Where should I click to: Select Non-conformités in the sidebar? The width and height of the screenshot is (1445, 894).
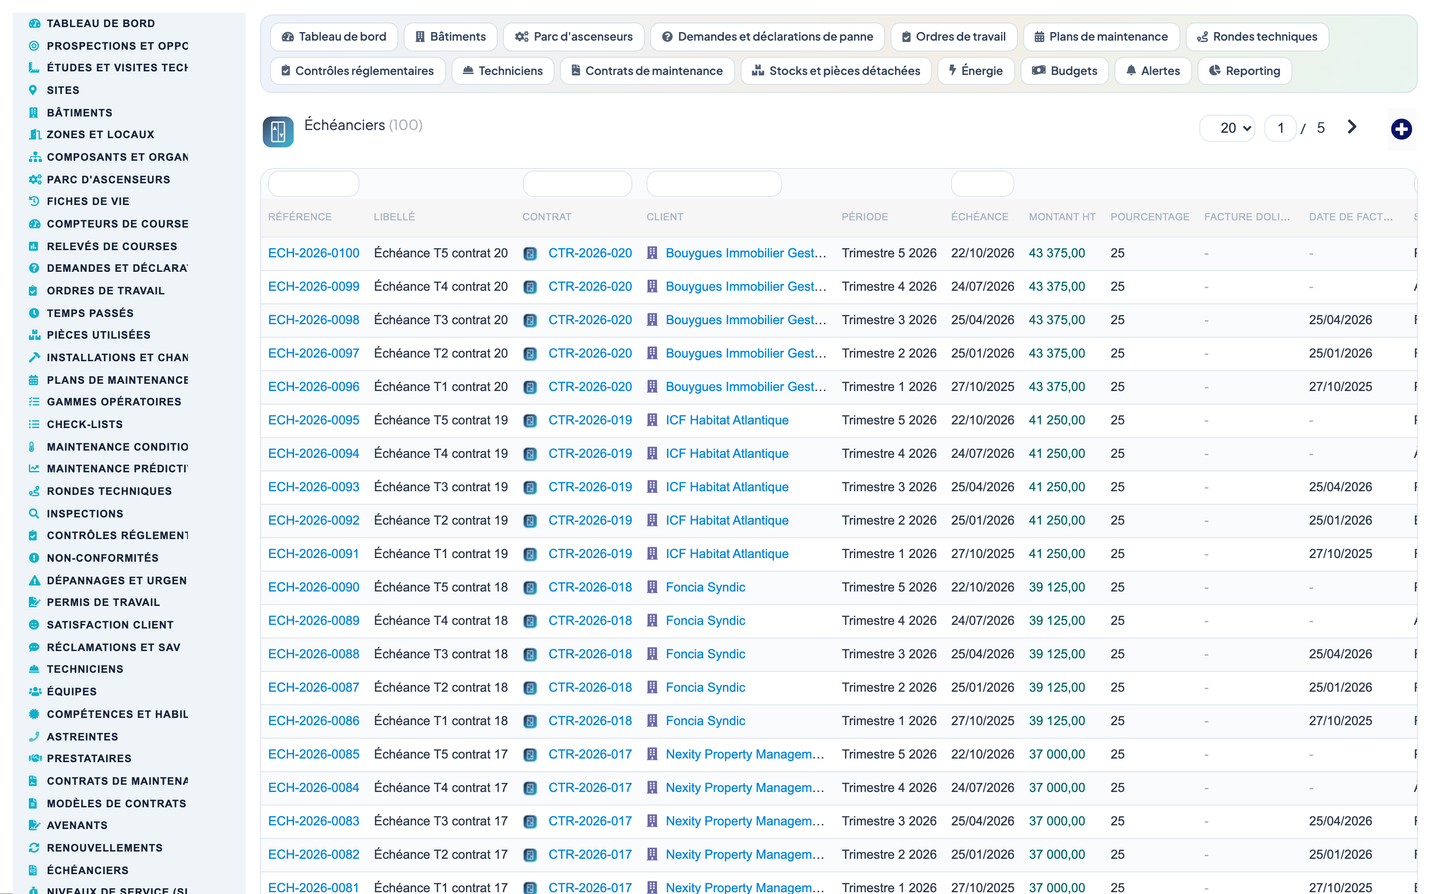click(102, 558)
